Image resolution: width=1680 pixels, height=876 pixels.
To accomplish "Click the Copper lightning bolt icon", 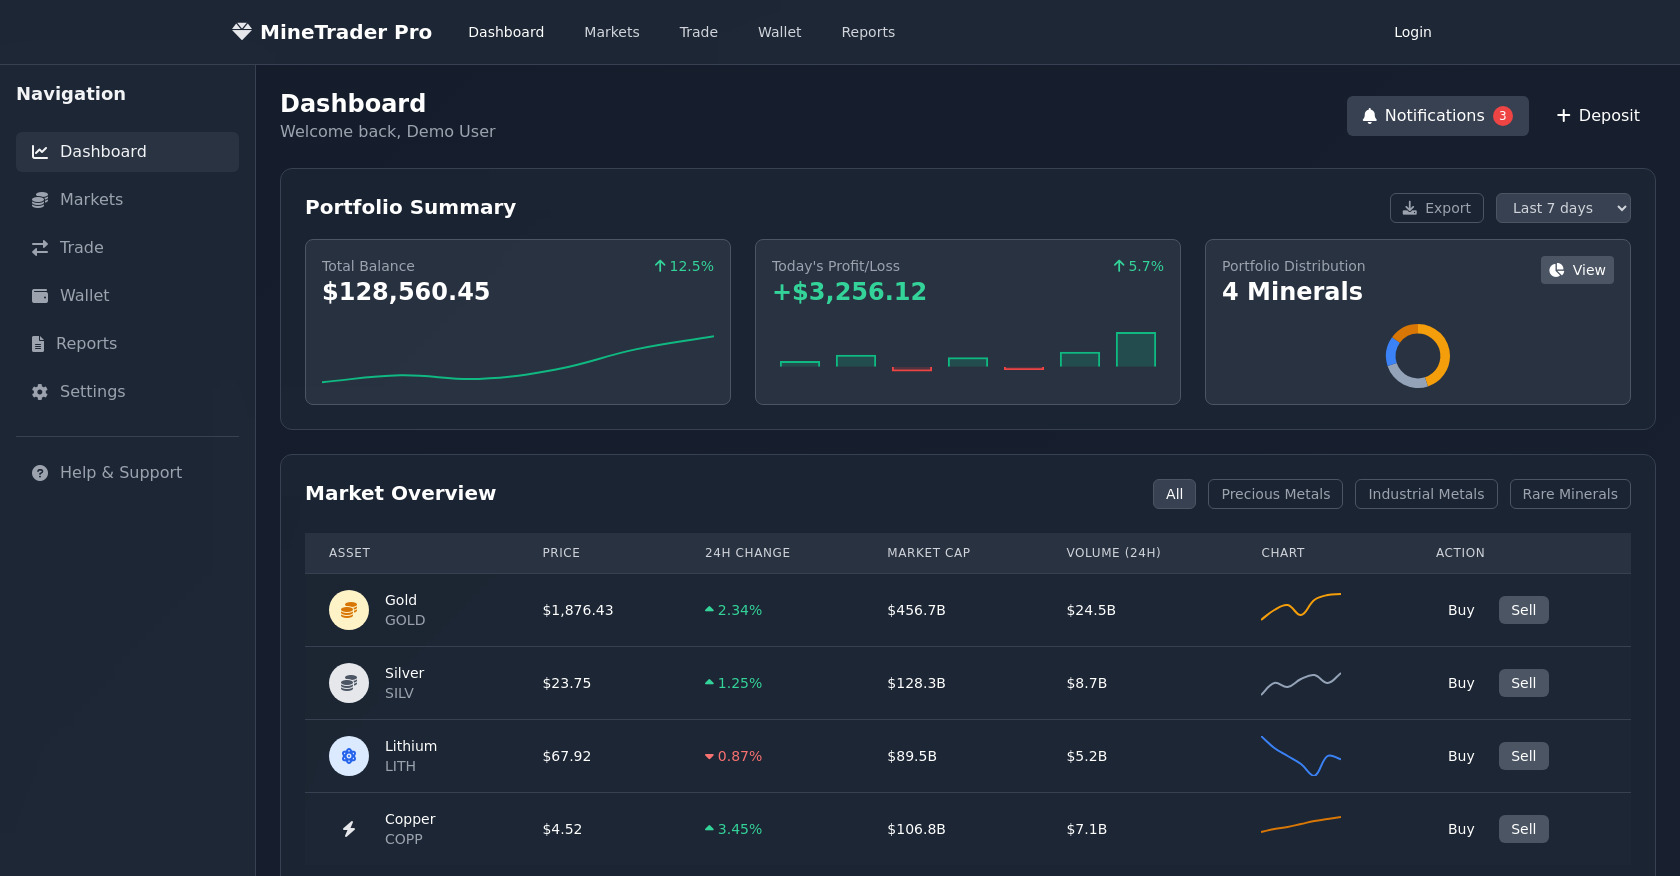I will pyautogui.click(x=349, y=829).
